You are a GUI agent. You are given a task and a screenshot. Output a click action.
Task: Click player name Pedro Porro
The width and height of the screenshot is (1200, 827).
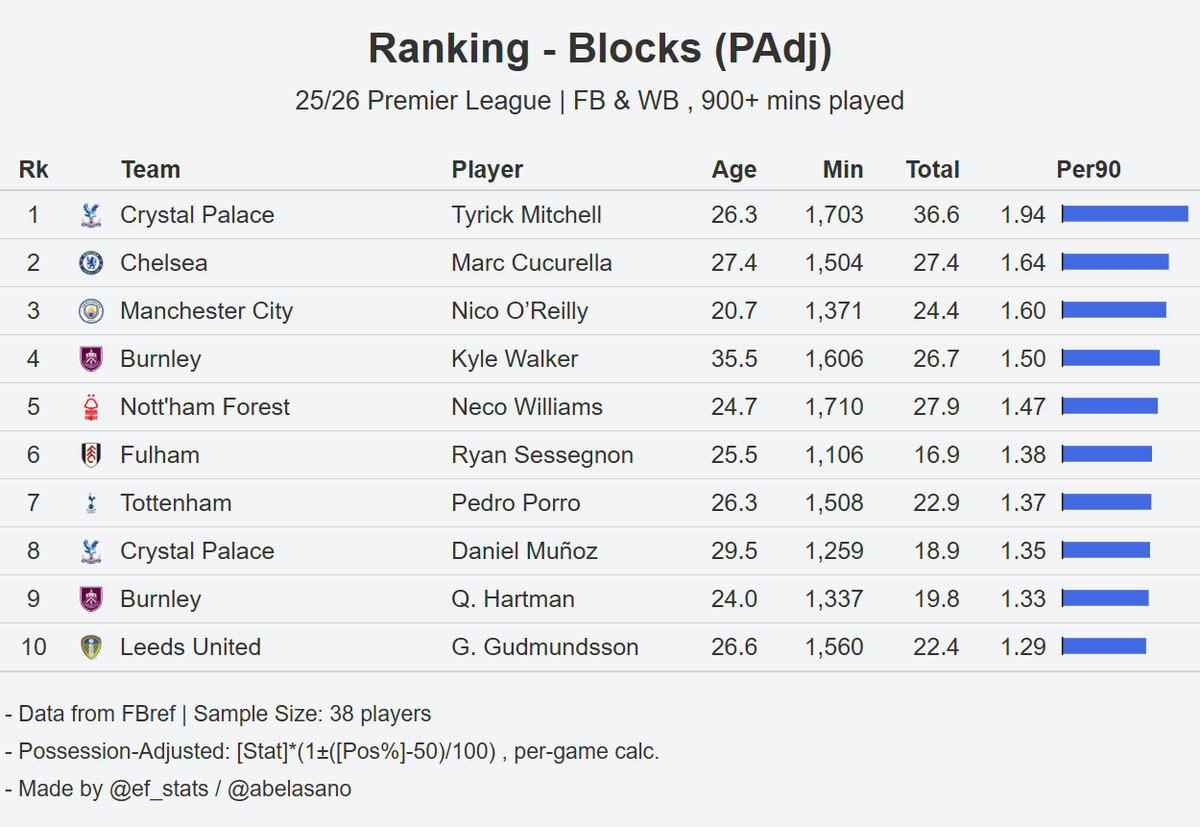tap(516, 503)
